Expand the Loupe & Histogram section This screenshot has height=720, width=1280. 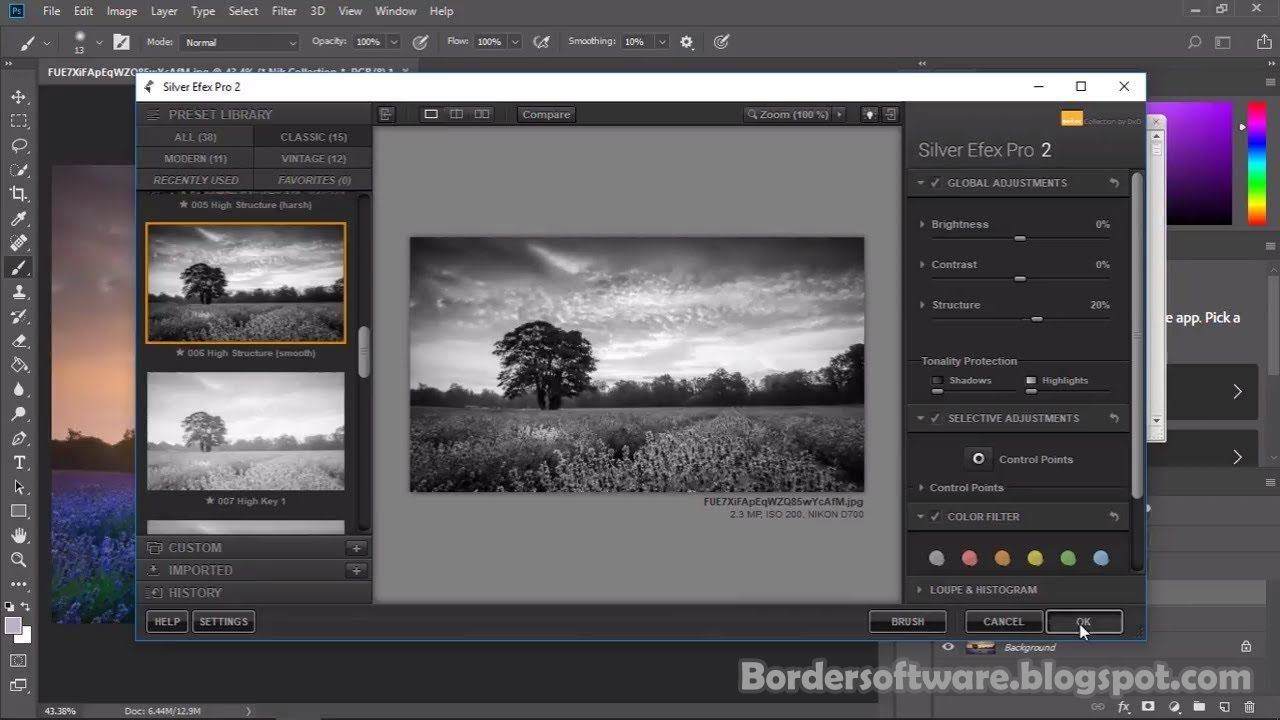983,590
